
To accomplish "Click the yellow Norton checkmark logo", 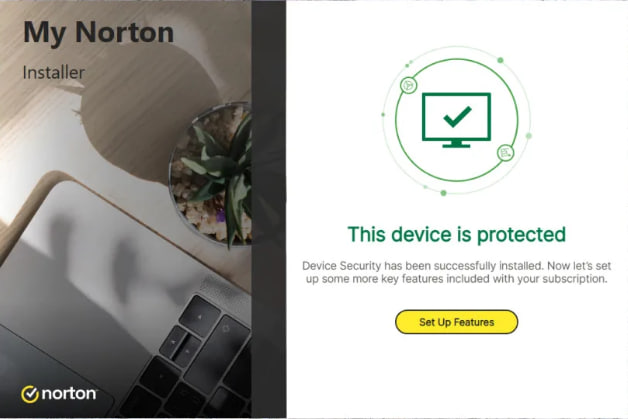I will click(30, 394).
